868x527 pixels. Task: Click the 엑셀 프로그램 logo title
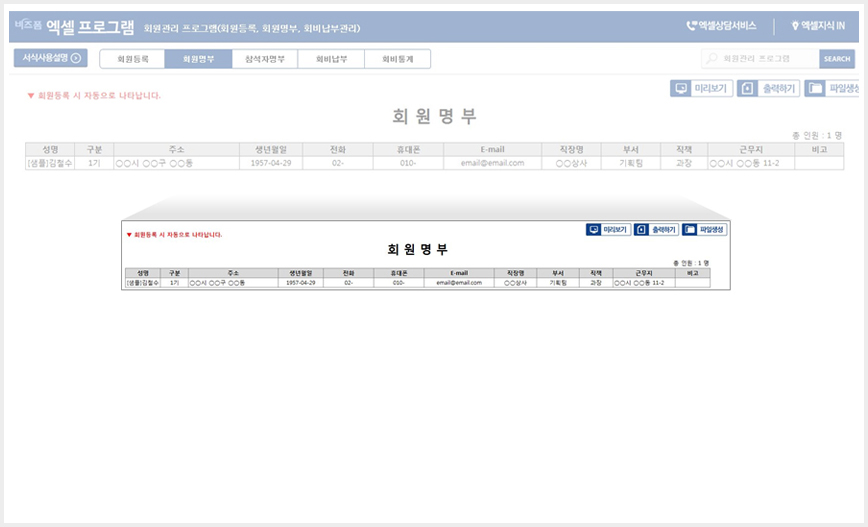(90, 27)
